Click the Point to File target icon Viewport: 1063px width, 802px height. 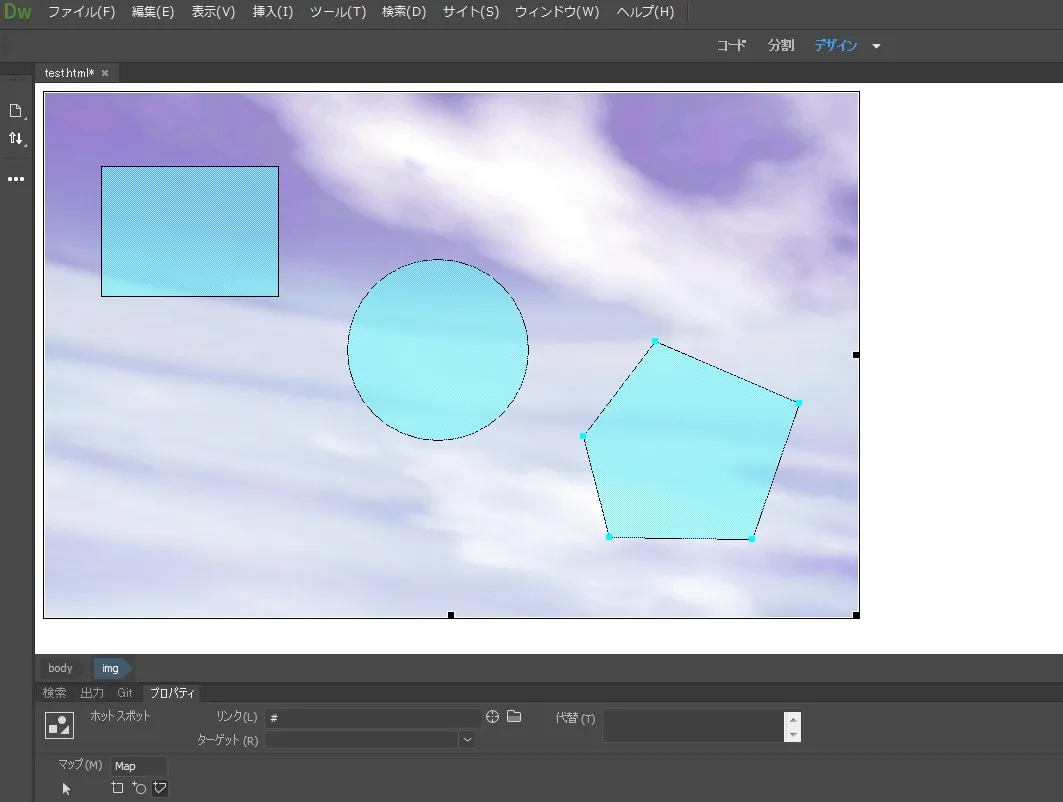pos(492,717)
